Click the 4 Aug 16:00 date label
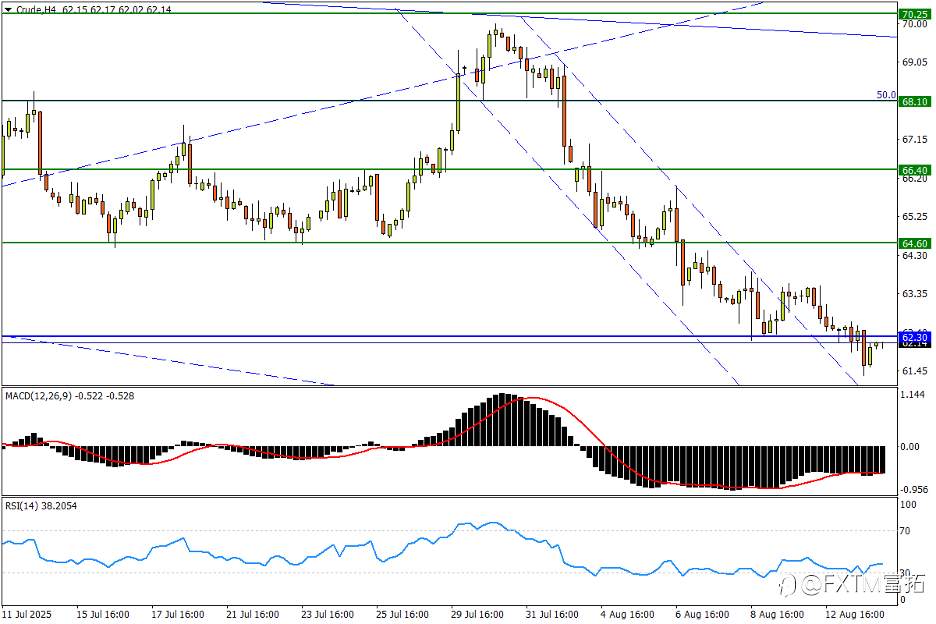This screenshot has width=936, height=624. [x=627, y=614]
